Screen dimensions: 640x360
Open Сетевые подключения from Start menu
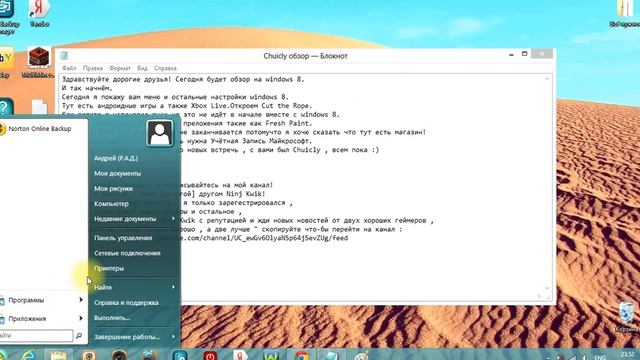(127, 253)
